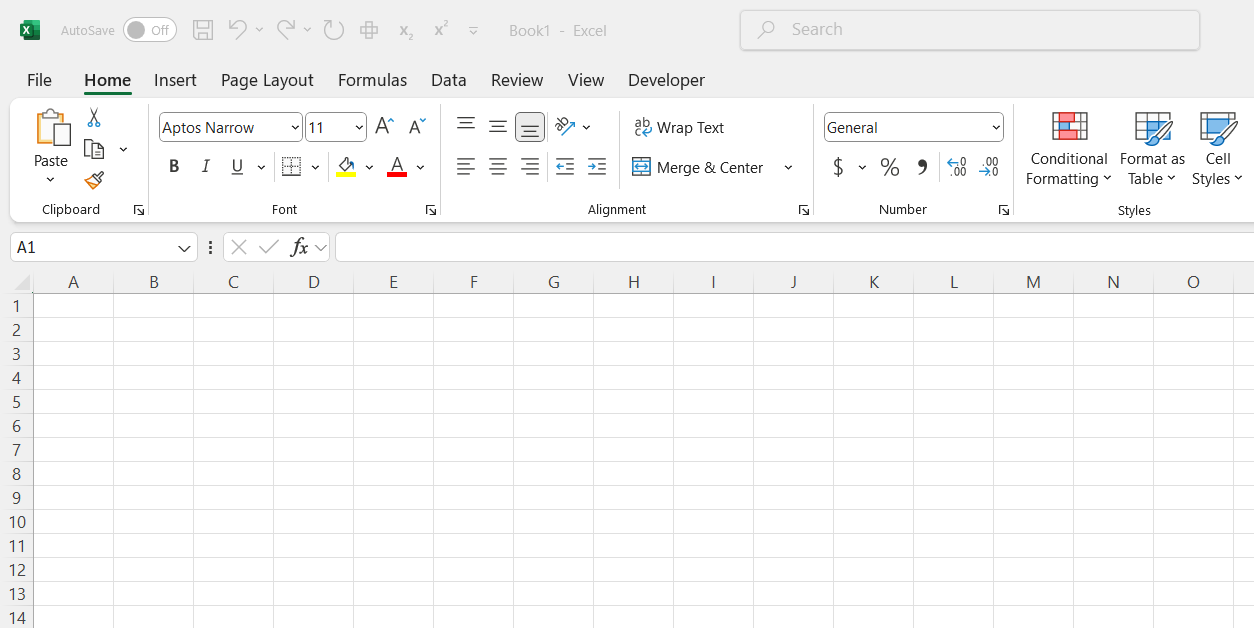This screenshot has width=1254, height=628.
Task: Open the Fill Color dropdown arrow
Action: tap(369, 167)
